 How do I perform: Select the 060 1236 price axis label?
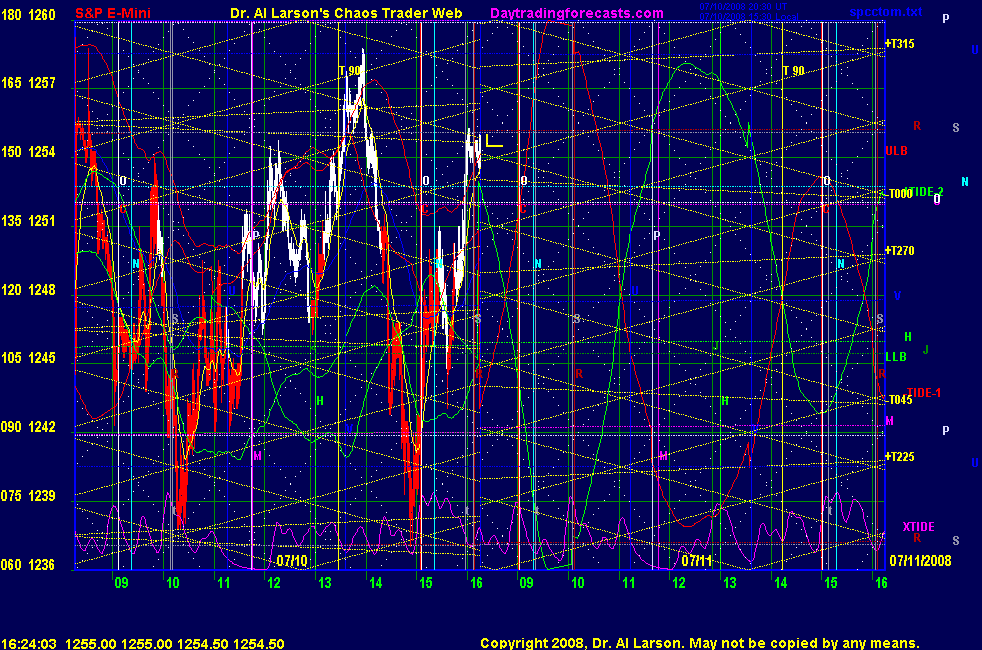(x=28, y=565)
